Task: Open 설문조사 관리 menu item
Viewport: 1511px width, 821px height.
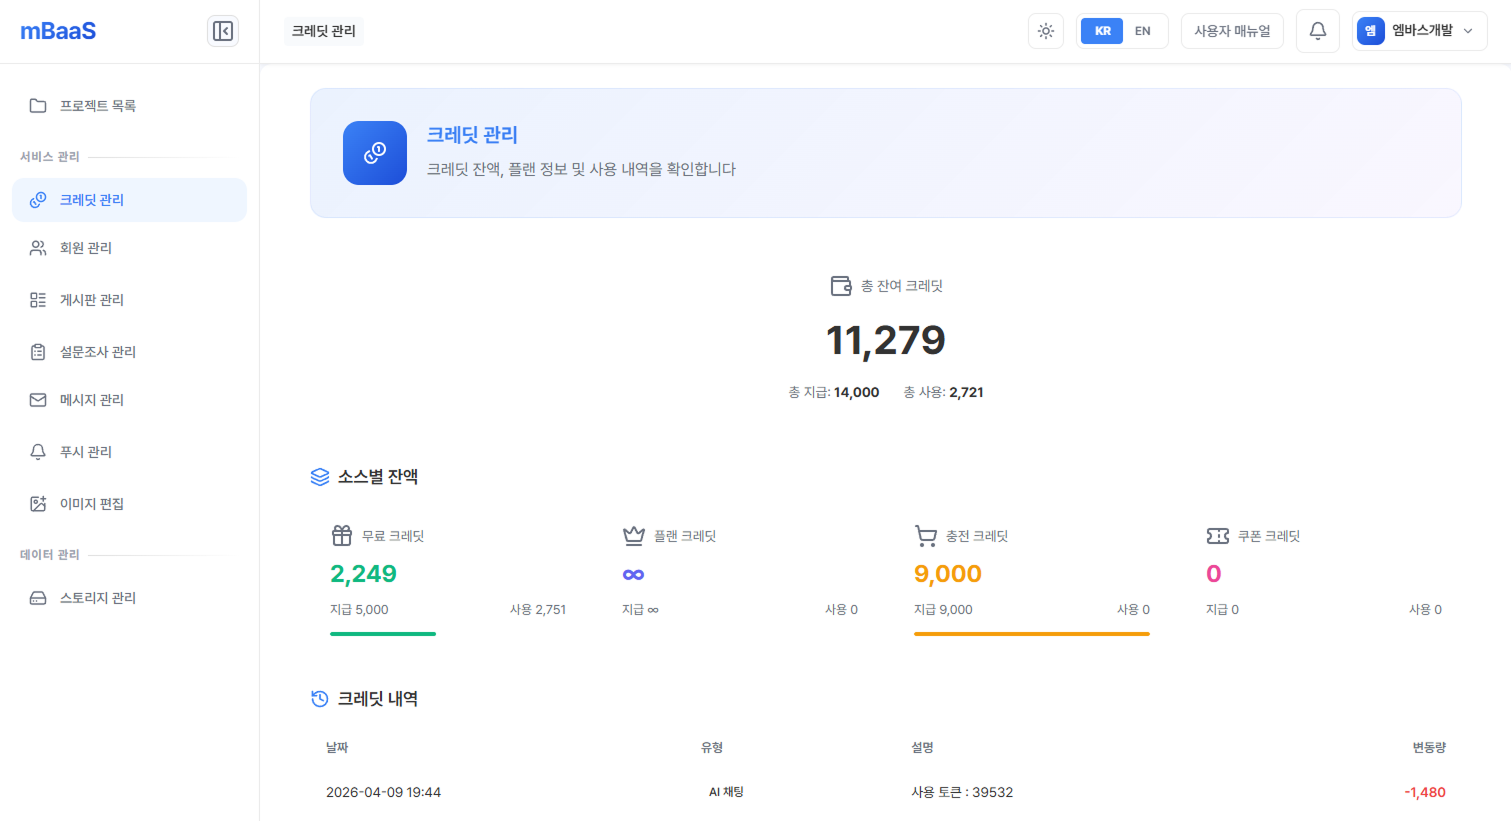Action: (98, 351)
